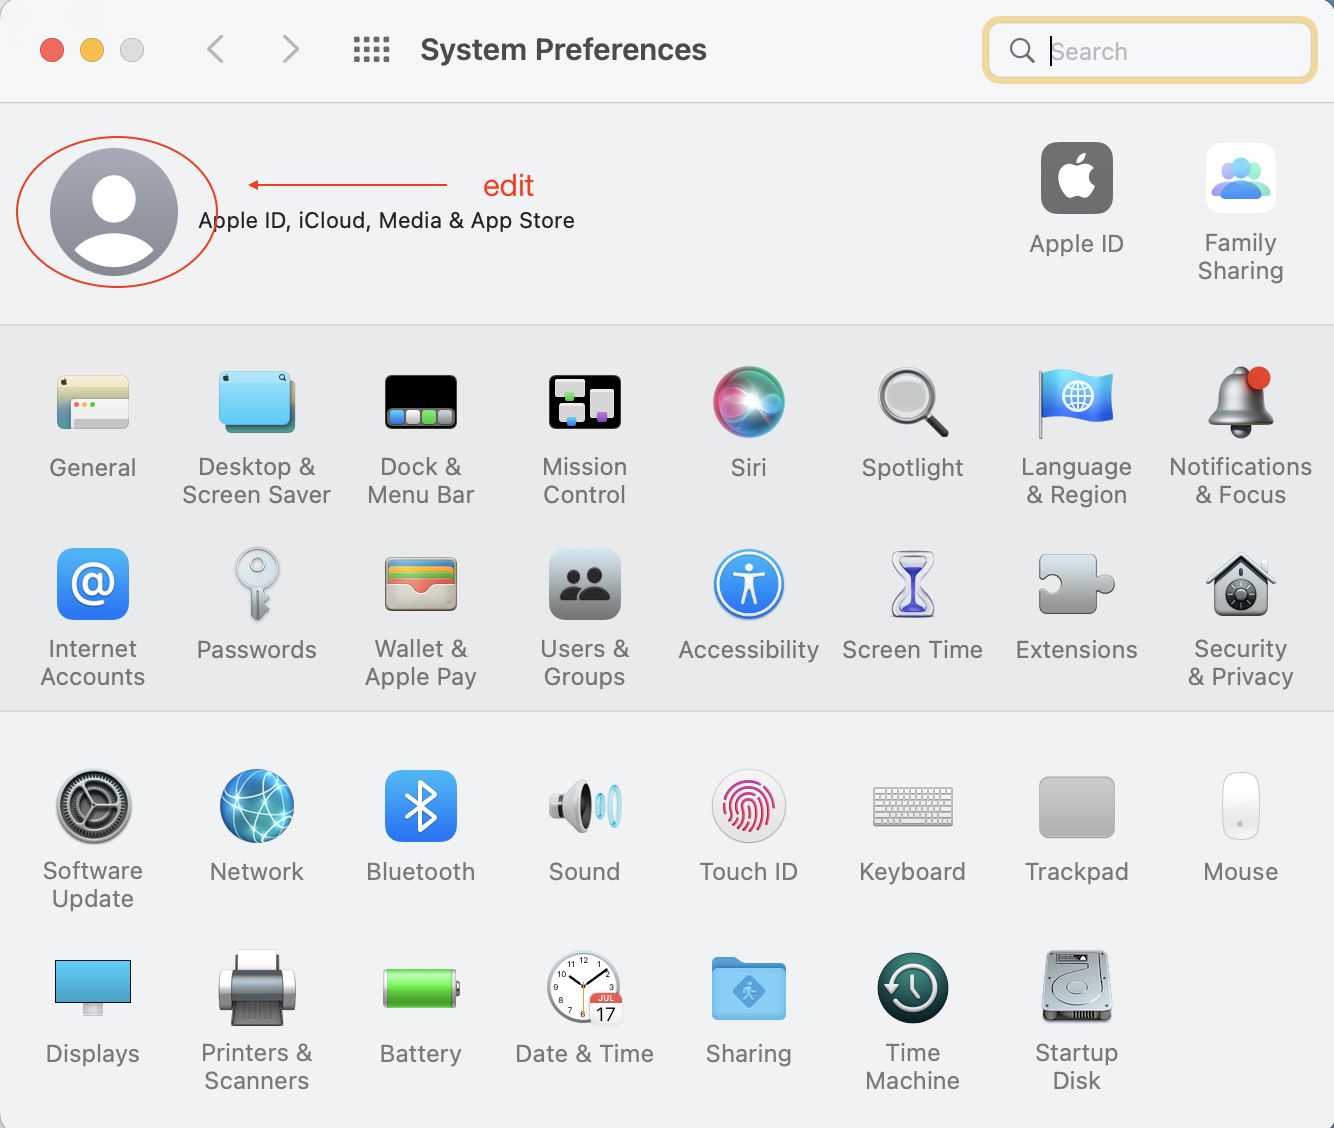Open Wallet & Apple Pay settings
The image size is (1334, 1128).
tap(421, 584)
